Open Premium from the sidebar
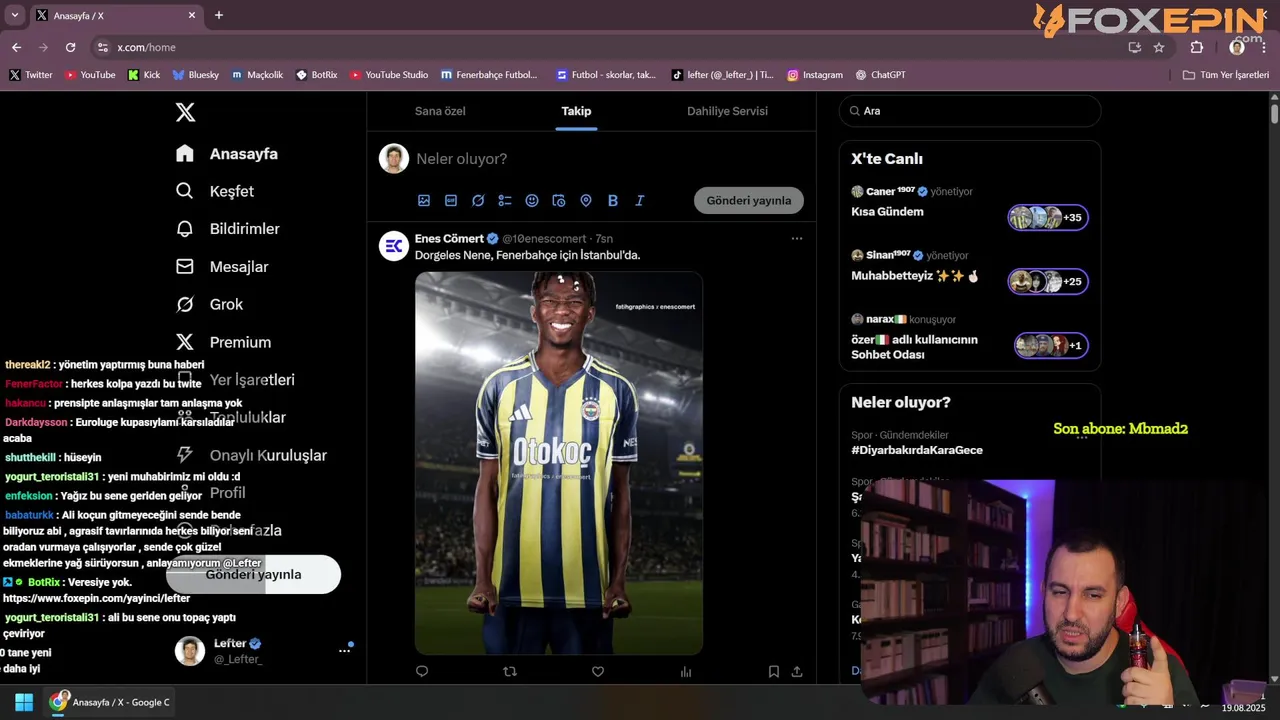Image resolution: width=1280 pixels, height=720 pixels. [223, 342]
